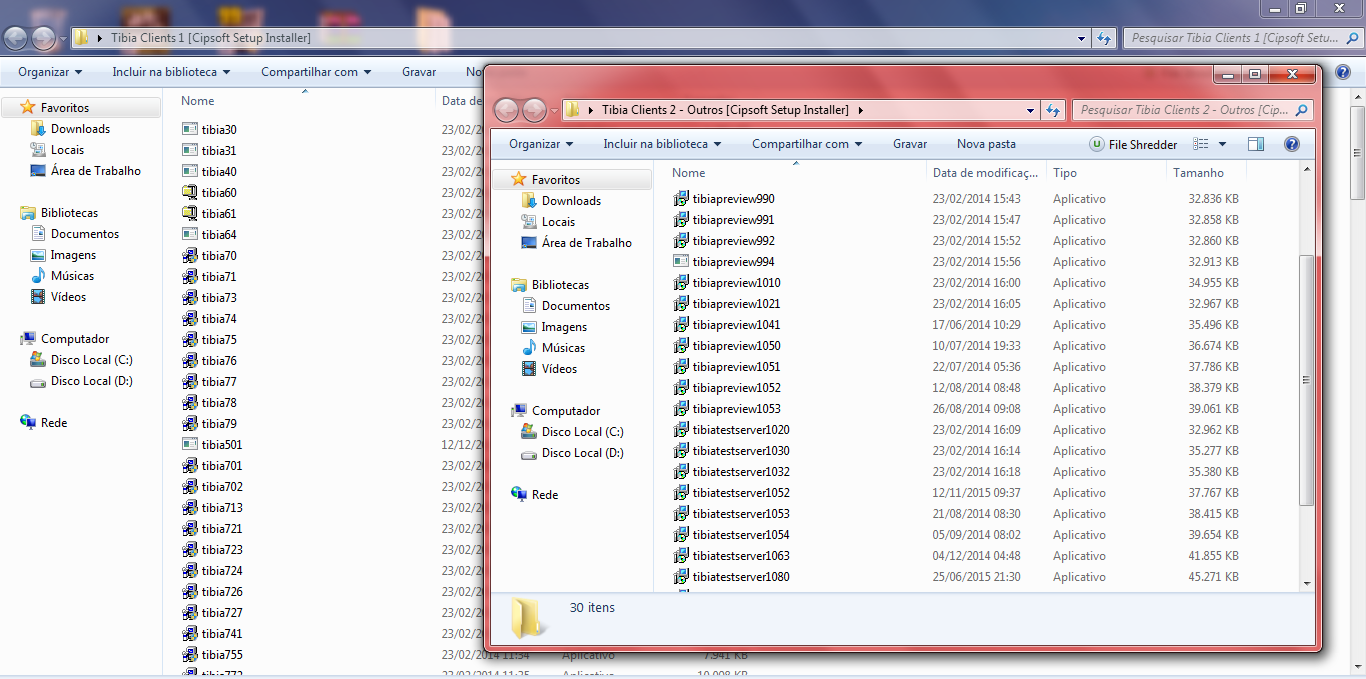The width and height of the screenshot is (1366, 679).
Task: Click the scroll down arrow in Tibia Clients 2 file list
Action: tap(1306, 582)
